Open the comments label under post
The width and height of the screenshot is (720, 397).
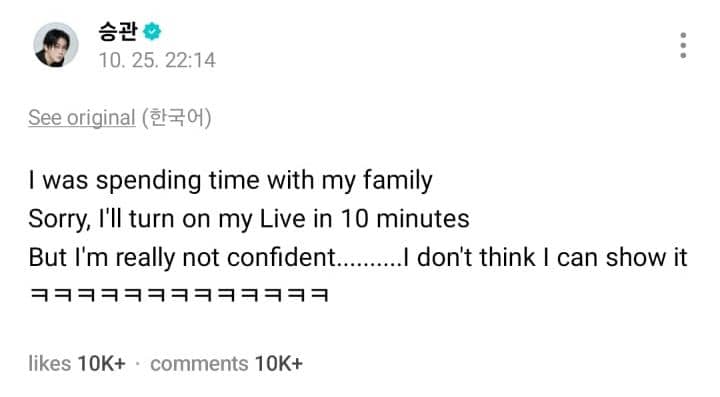(x=199, y=364)
